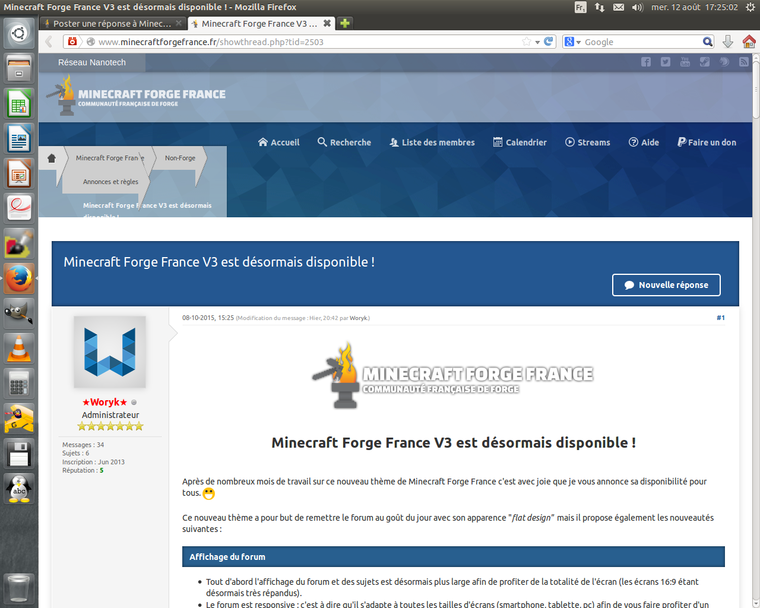The height and width of the screenshot is (608, 760).
Task: Click the Nouvelle réponse button
Action: click(666, 285)
